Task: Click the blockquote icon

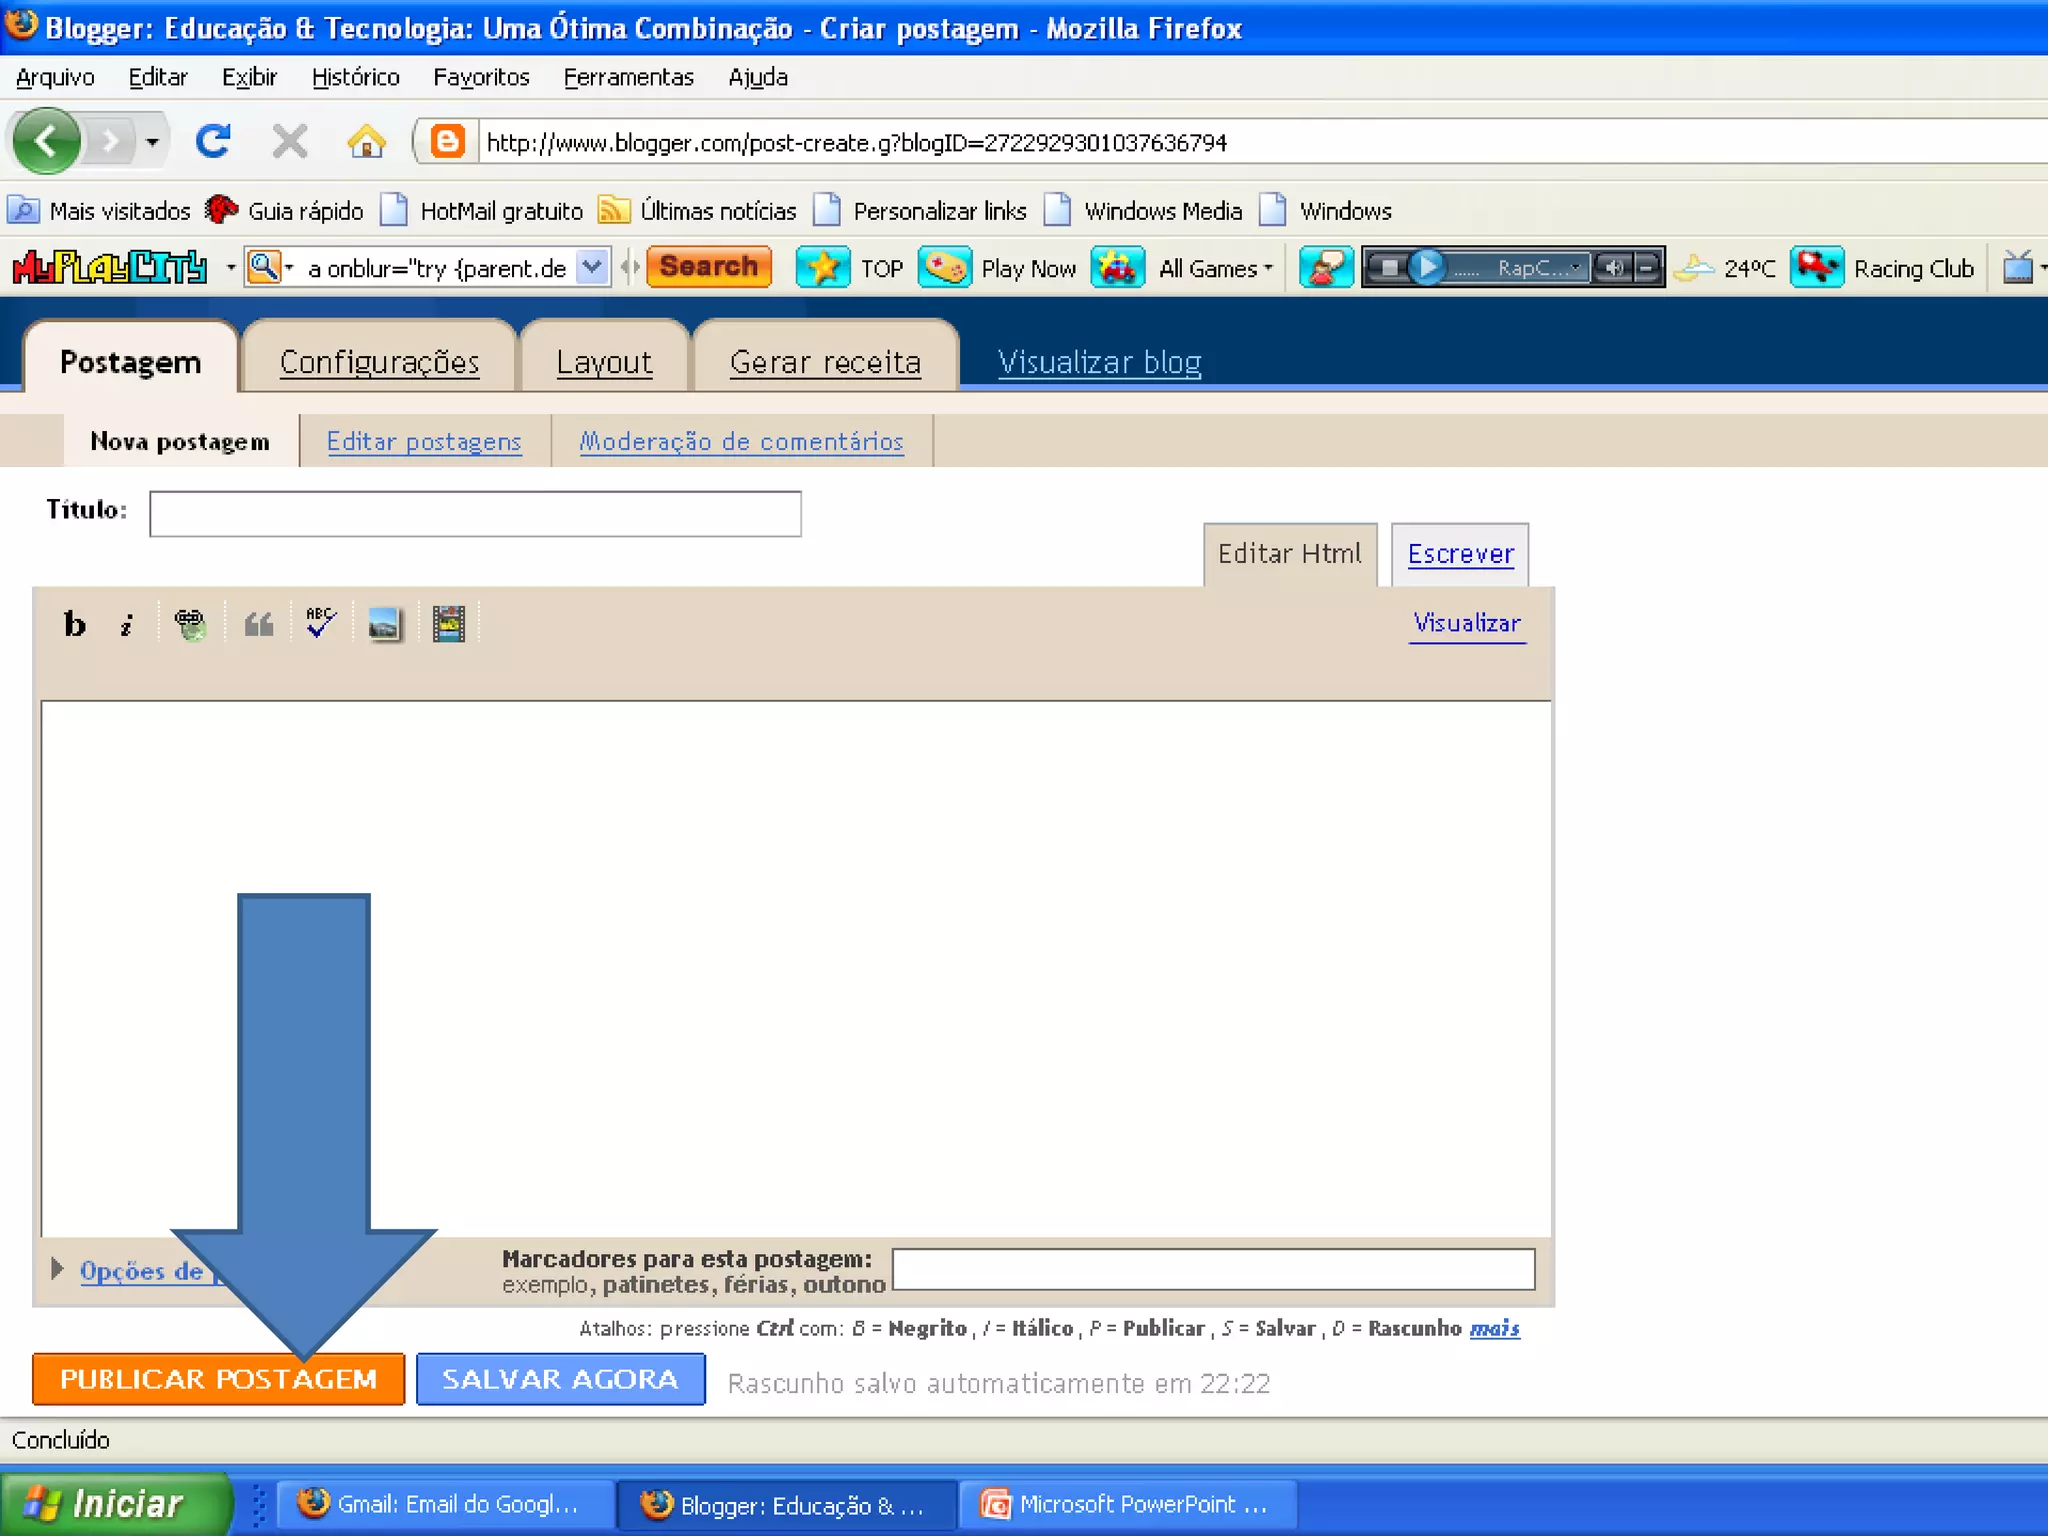Action: pos(259,625)
